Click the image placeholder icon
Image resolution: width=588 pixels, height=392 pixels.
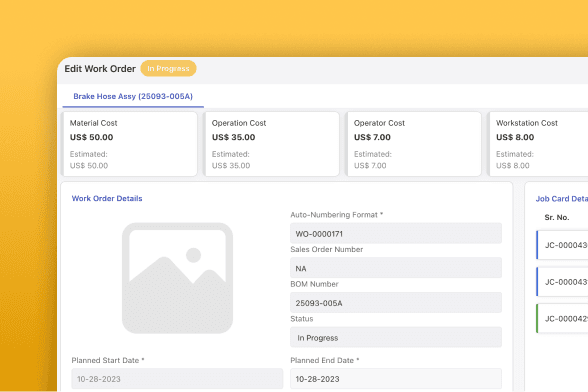click(177, 278)
